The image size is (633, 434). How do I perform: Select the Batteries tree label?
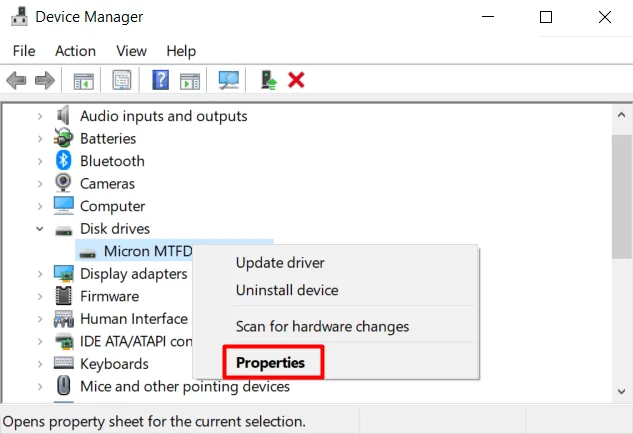[x=108, y=138]
